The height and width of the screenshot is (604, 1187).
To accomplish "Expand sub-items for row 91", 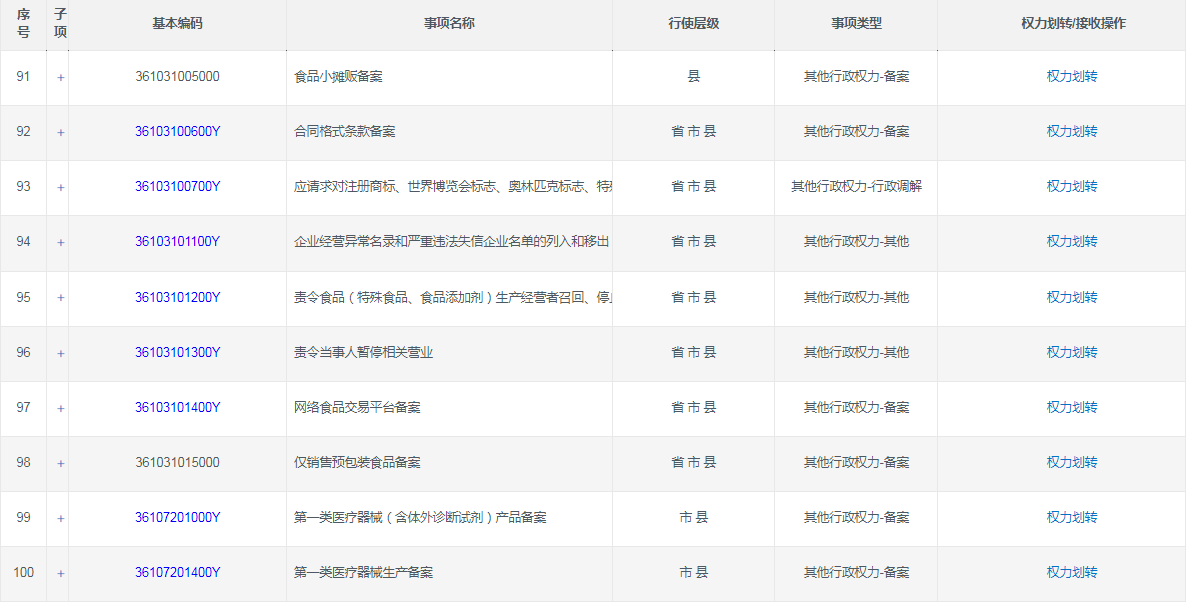I will click(60, 77).
